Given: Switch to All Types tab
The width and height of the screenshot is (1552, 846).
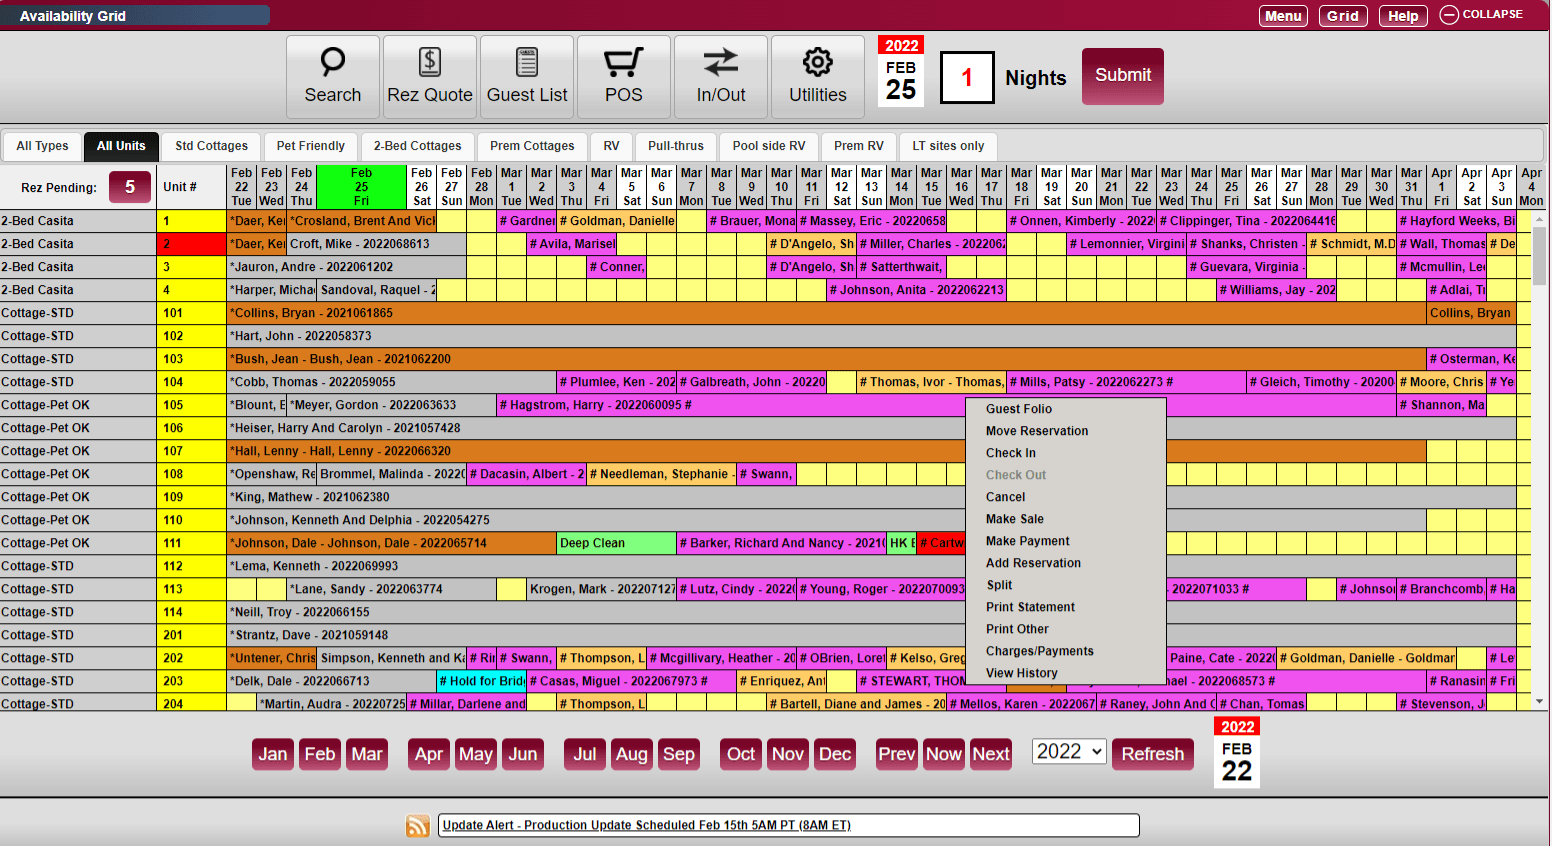Looking at the screenshot, I should click(x=43, y=146).
